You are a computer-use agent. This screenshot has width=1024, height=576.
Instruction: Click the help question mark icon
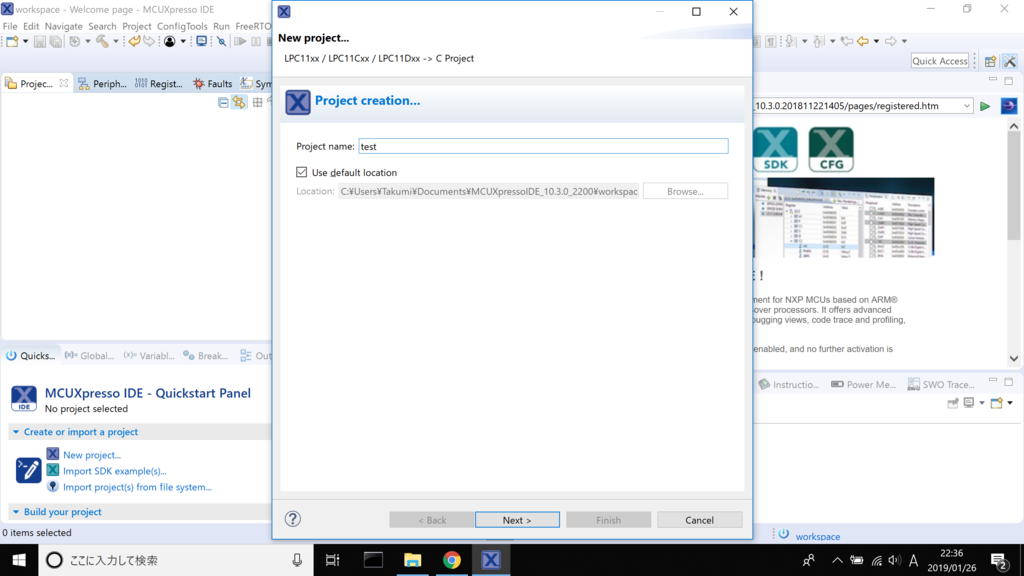click(293, 519)
